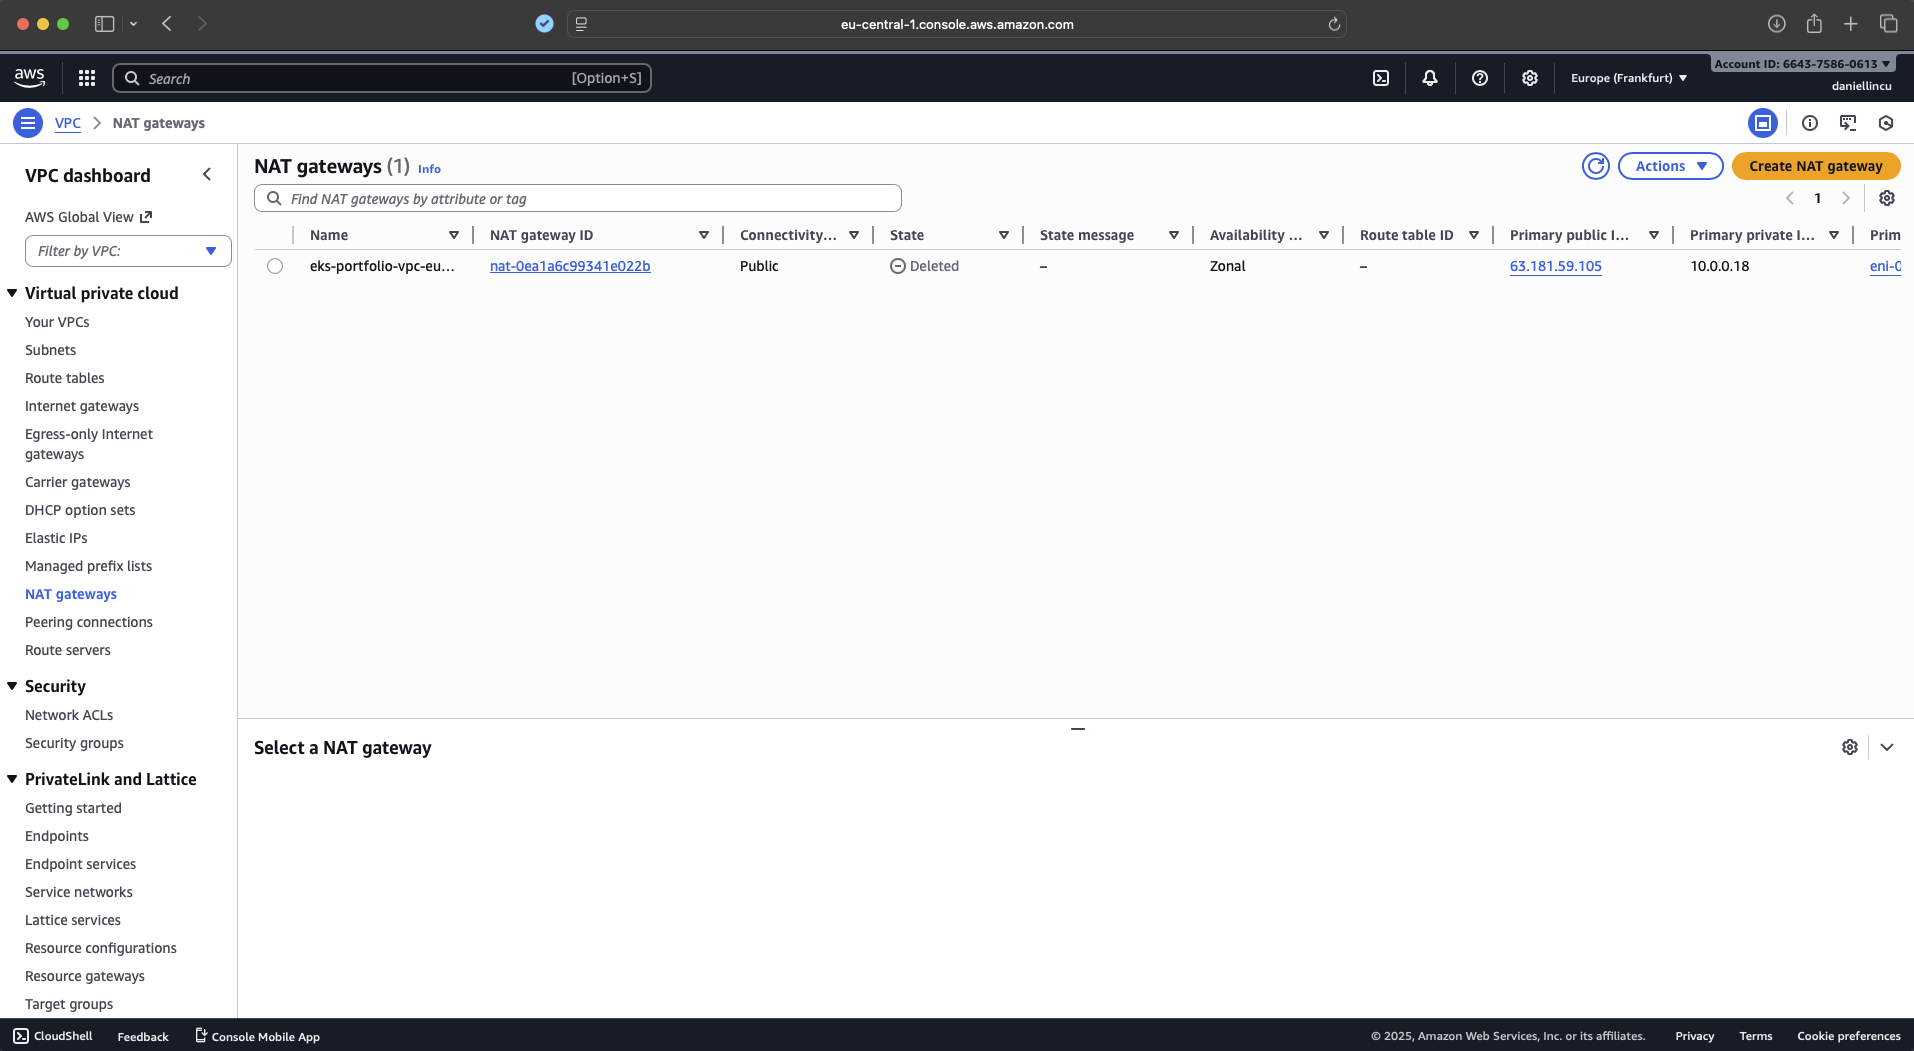
Task: Open the notifications bell
Action: [x=1430, y=78]
